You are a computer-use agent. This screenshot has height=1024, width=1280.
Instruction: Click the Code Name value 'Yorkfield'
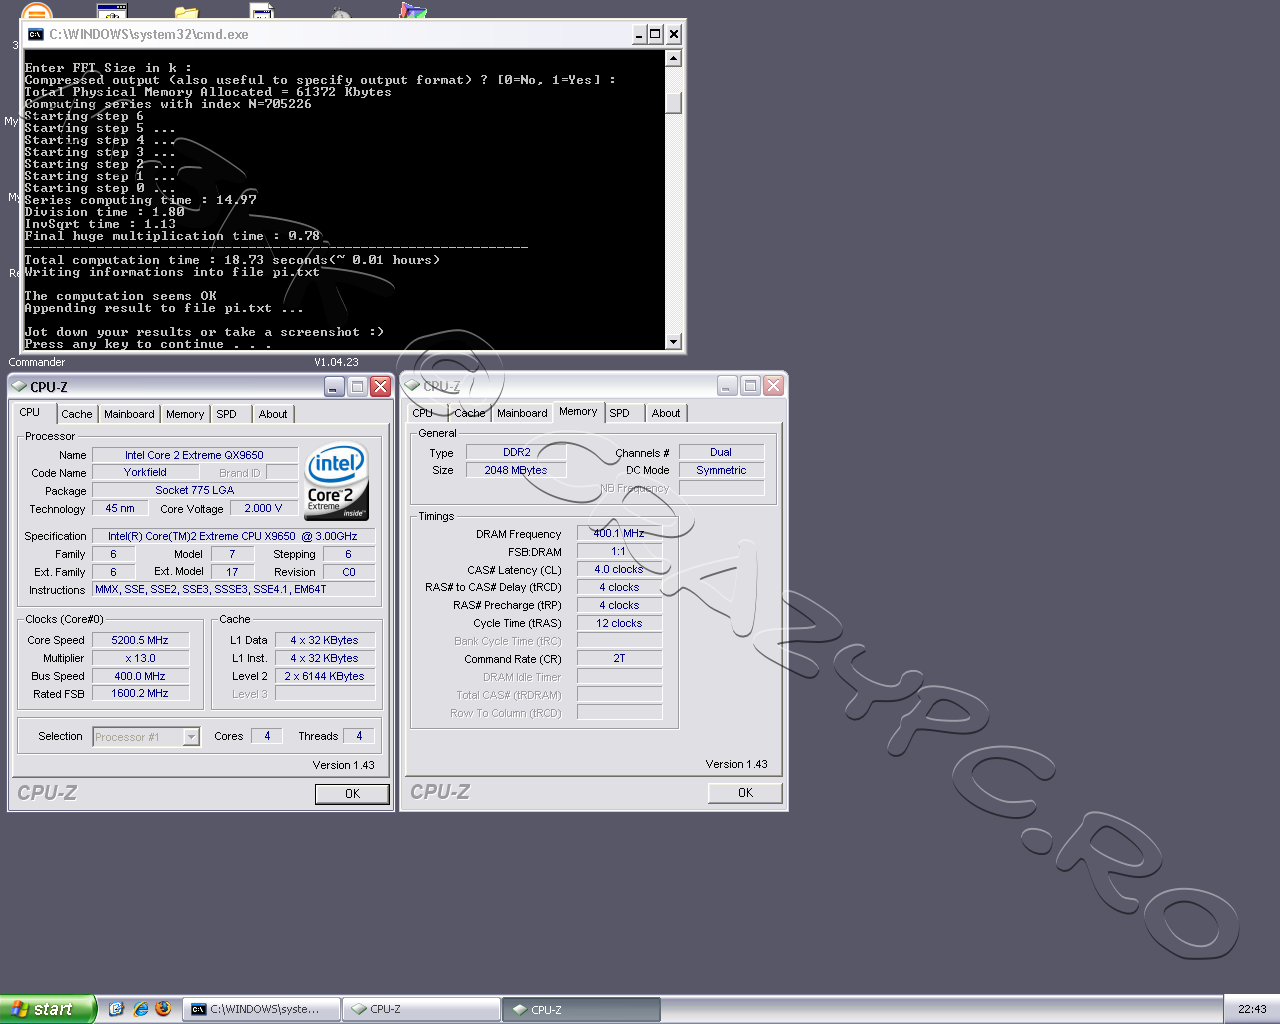click(x=145, y=472)
